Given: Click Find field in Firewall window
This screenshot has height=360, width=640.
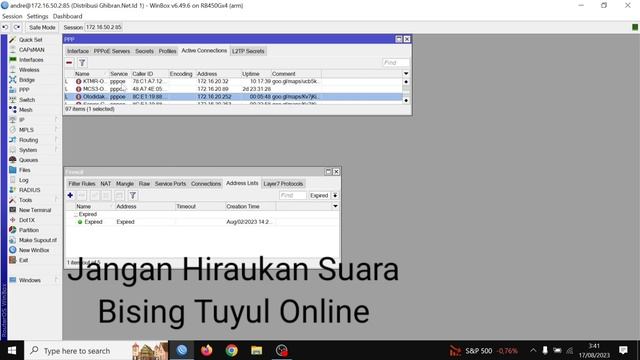Looking at the screenshot, I should [293, 196].
